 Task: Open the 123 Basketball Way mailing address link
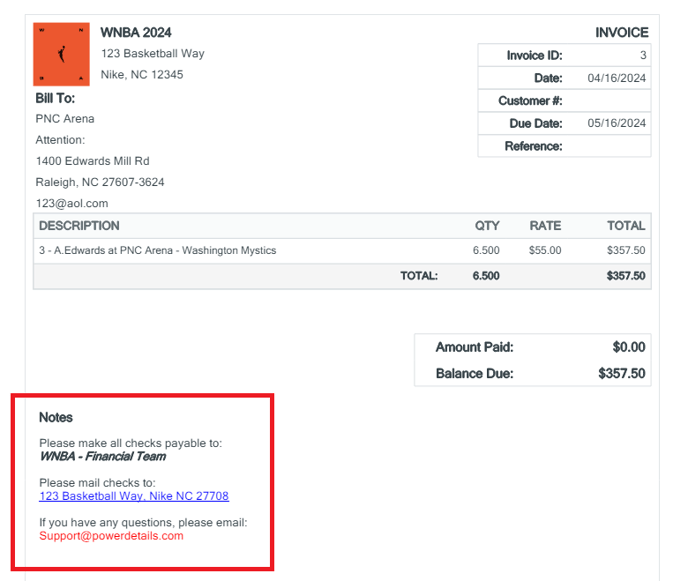point(134,496)
